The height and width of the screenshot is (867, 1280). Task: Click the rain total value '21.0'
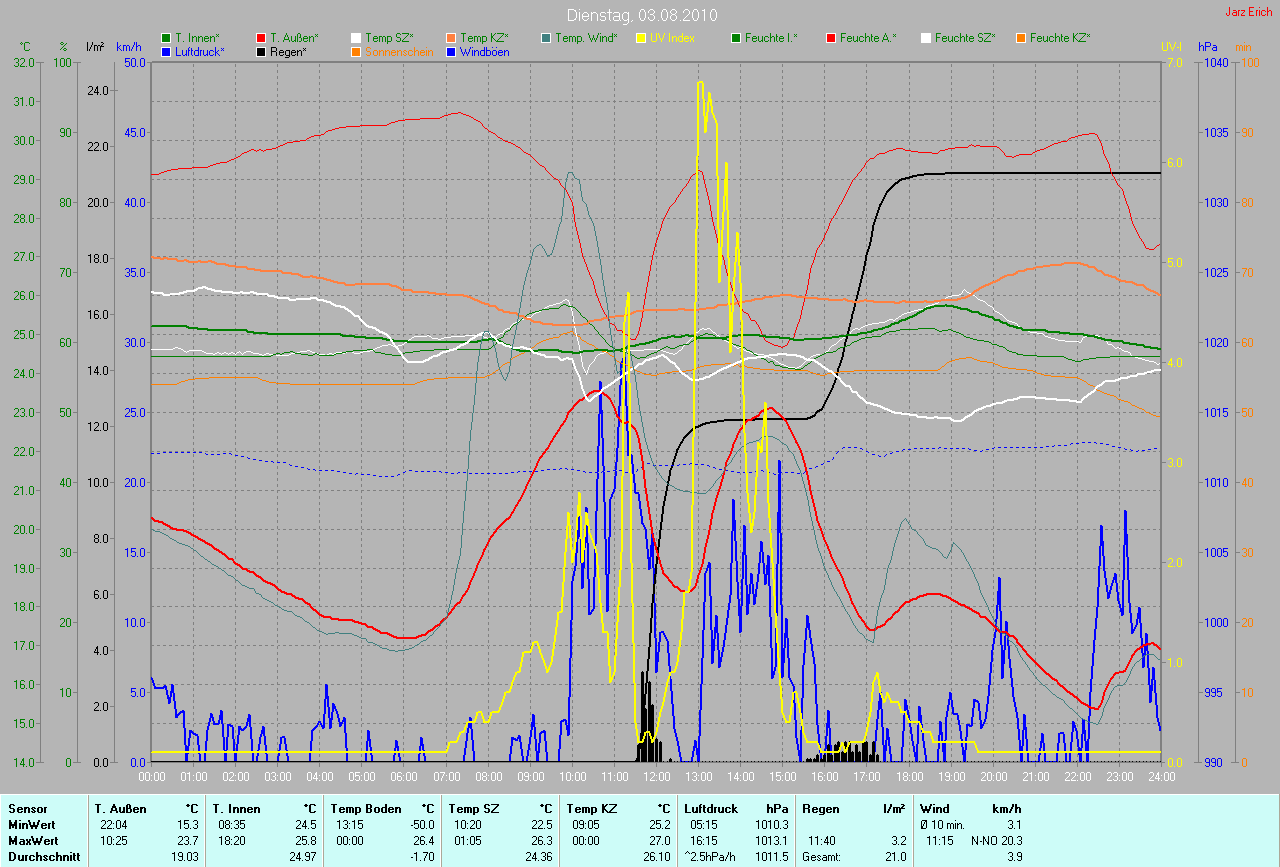[x=894, y=857]
